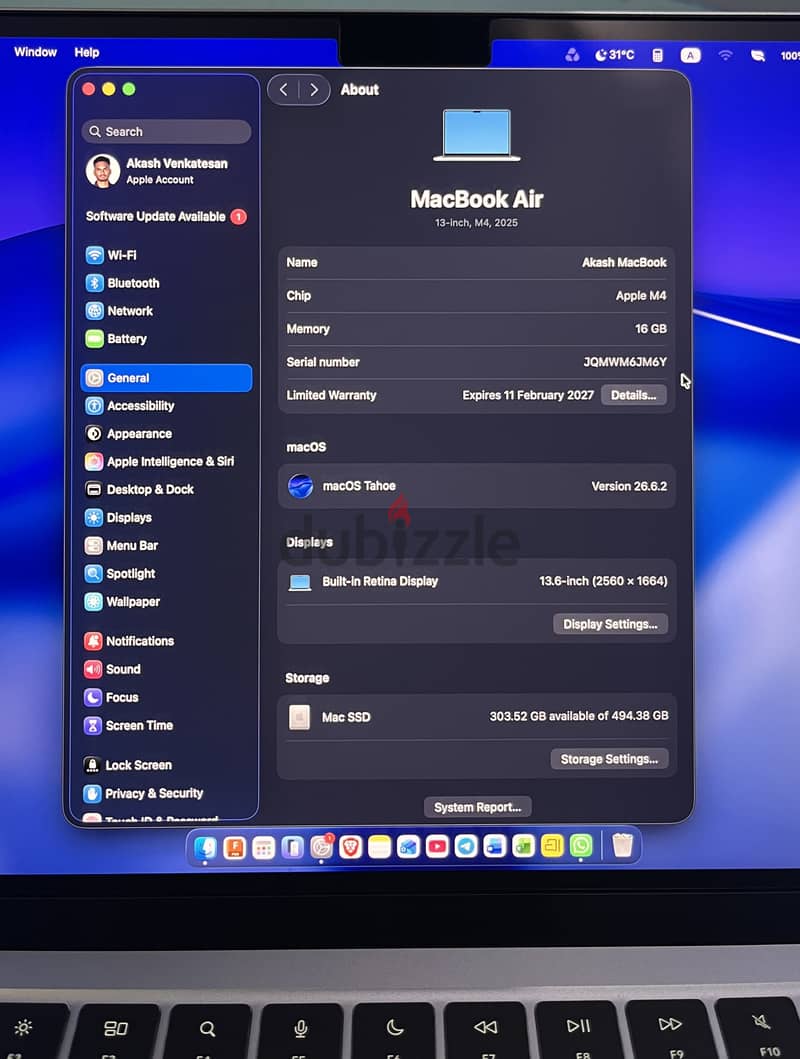Viewport: 800px width, 1059px height.
Task: Open Launchpad apps grid in Dock
Action: click(x=263, y=847)
